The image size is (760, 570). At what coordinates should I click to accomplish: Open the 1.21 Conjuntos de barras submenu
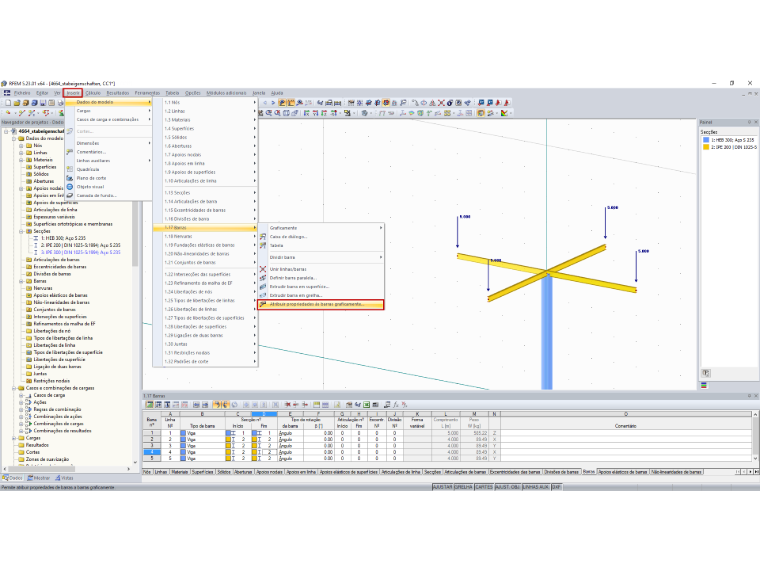(x=206, y=263)
